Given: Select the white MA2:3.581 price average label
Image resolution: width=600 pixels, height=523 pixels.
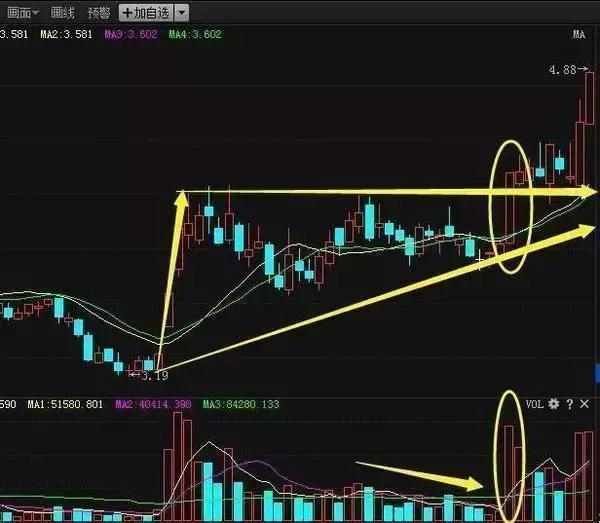Looking at the screenshot, I should 66,34.
